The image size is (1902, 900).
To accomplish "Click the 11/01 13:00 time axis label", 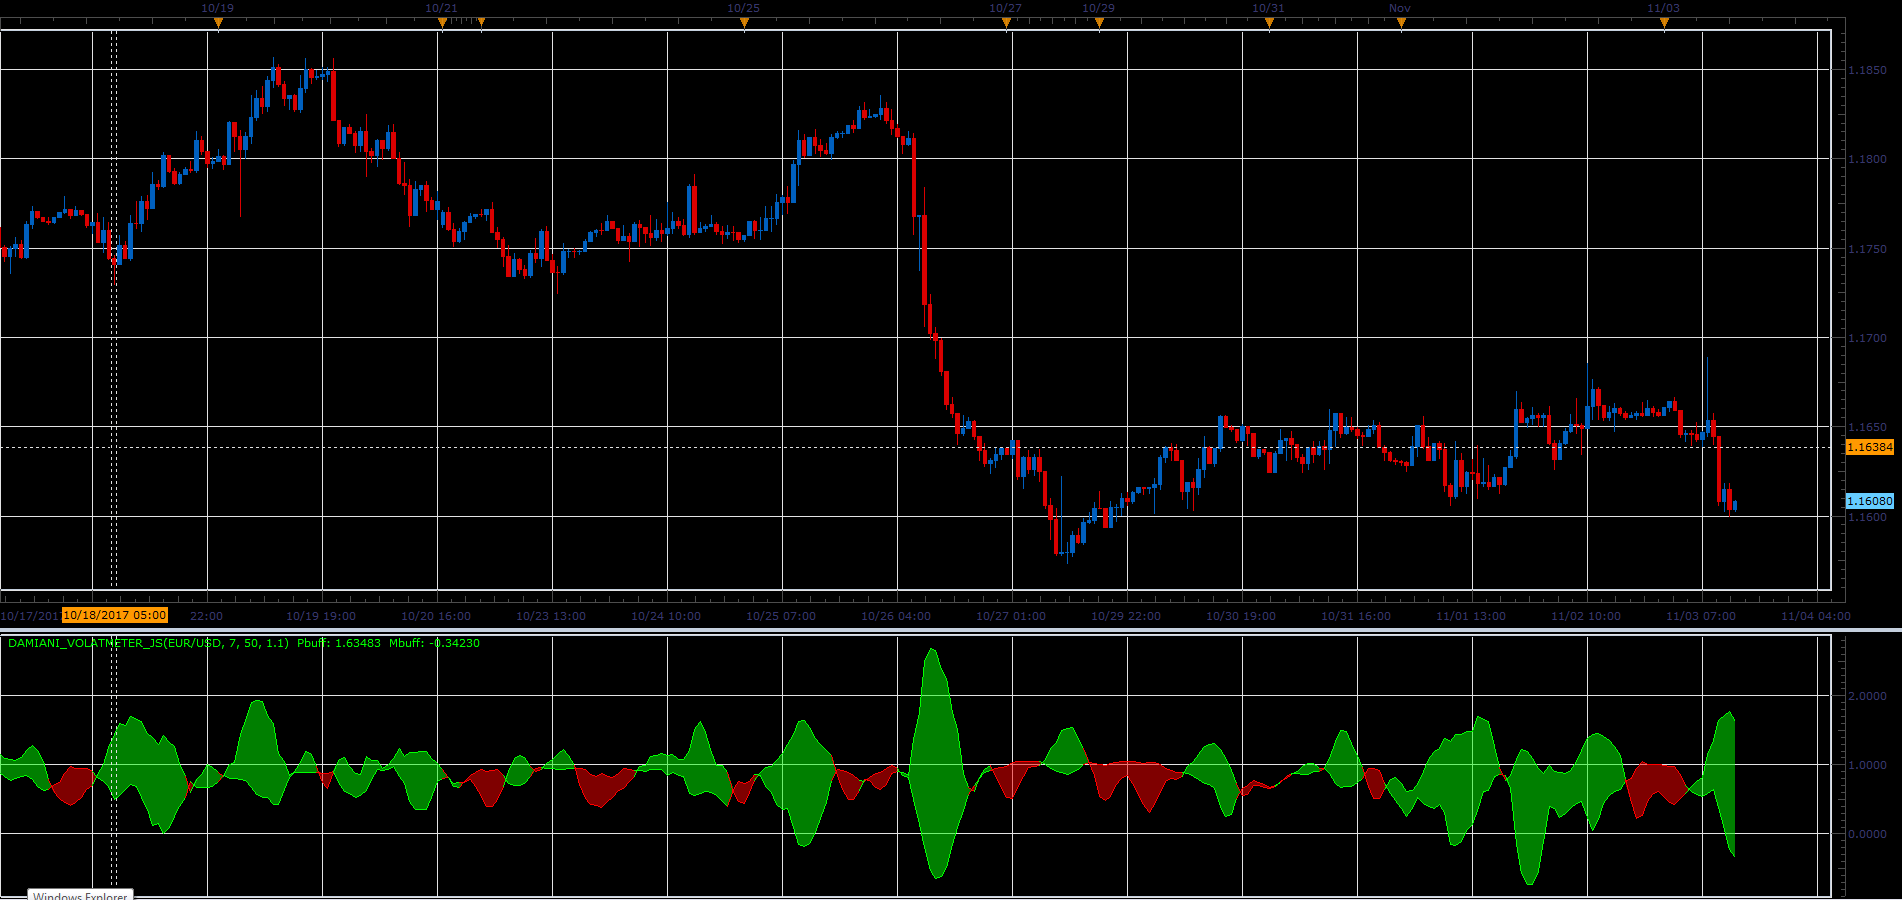I will coord(1471,616).
